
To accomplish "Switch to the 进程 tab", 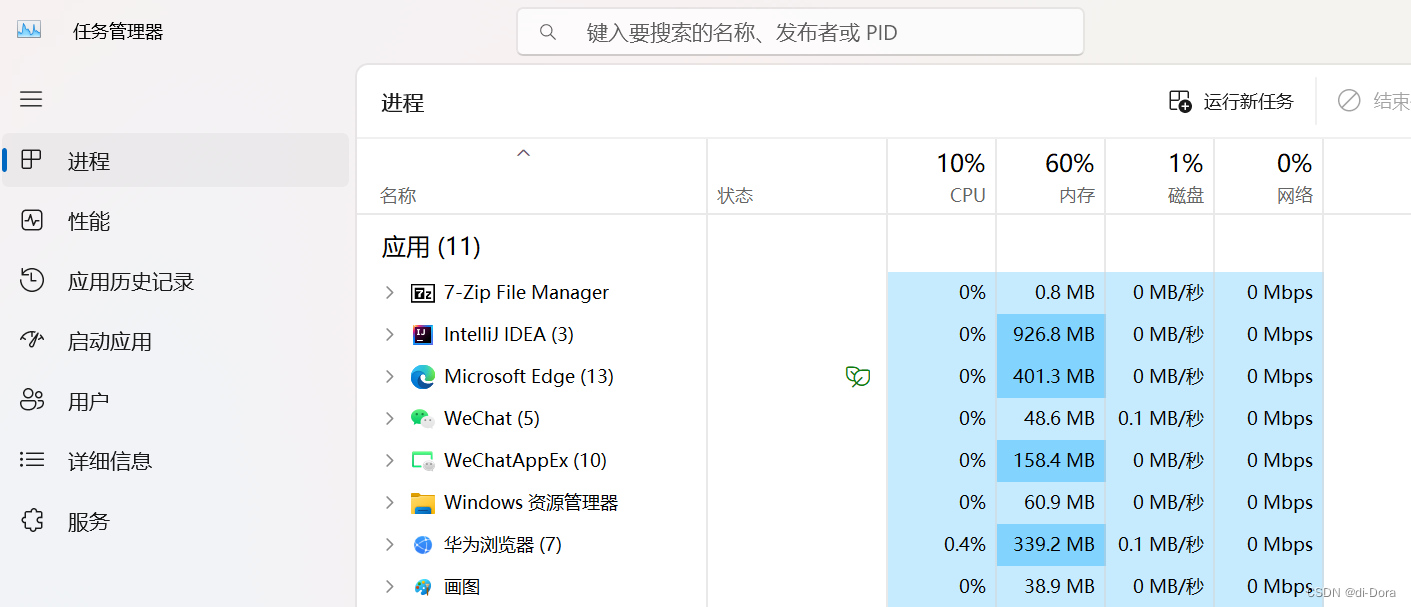I will (x=90, y=160).
